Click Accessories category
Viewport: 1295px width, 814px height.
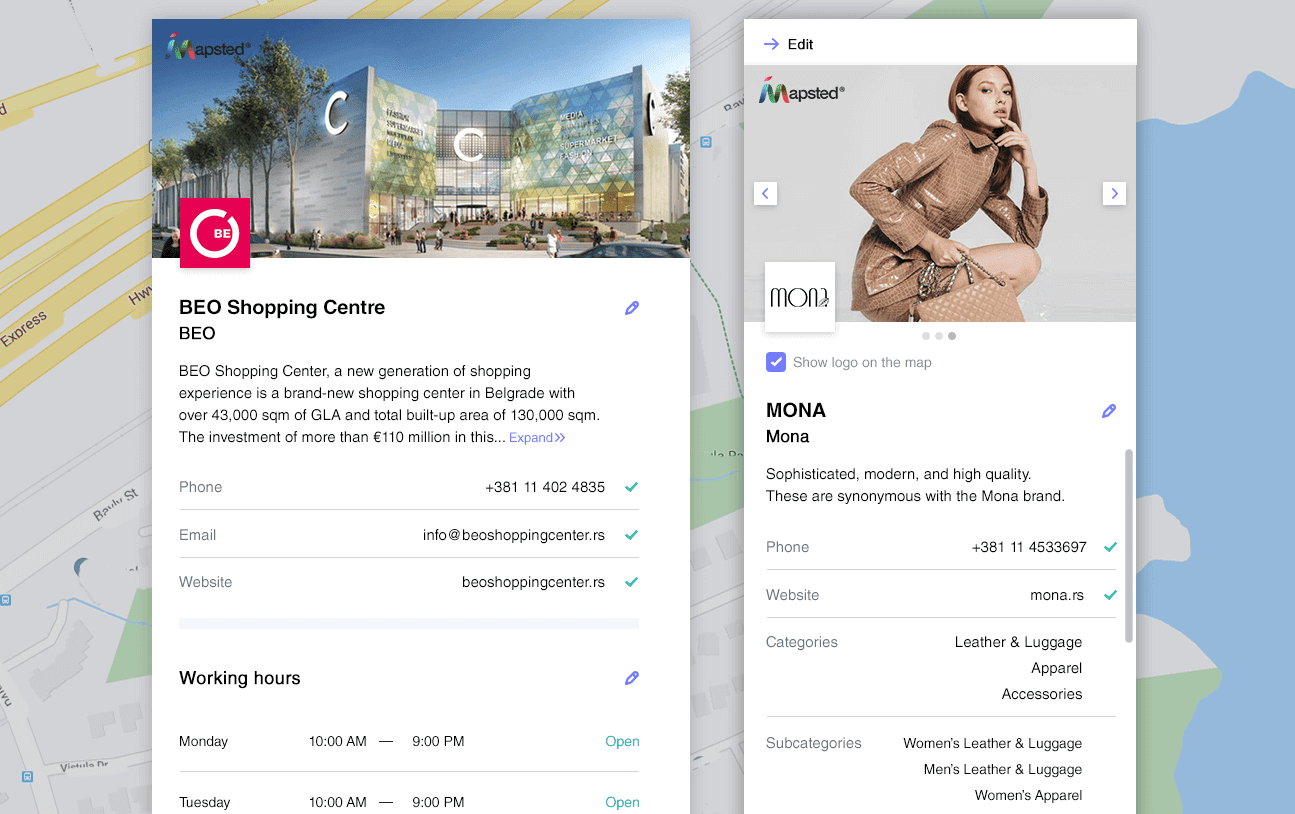tap(1042, 694)
